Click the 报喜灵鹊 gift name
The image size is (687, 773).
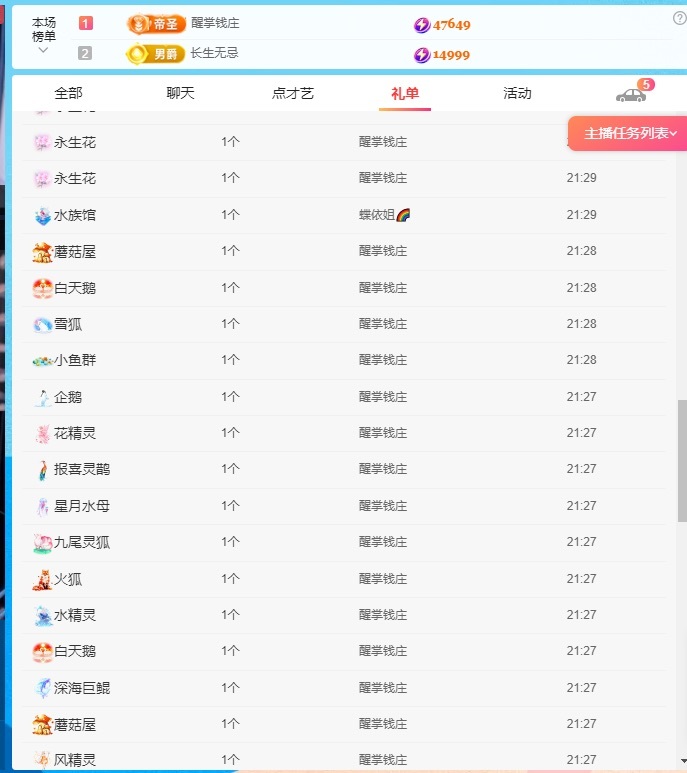(82, 469)
